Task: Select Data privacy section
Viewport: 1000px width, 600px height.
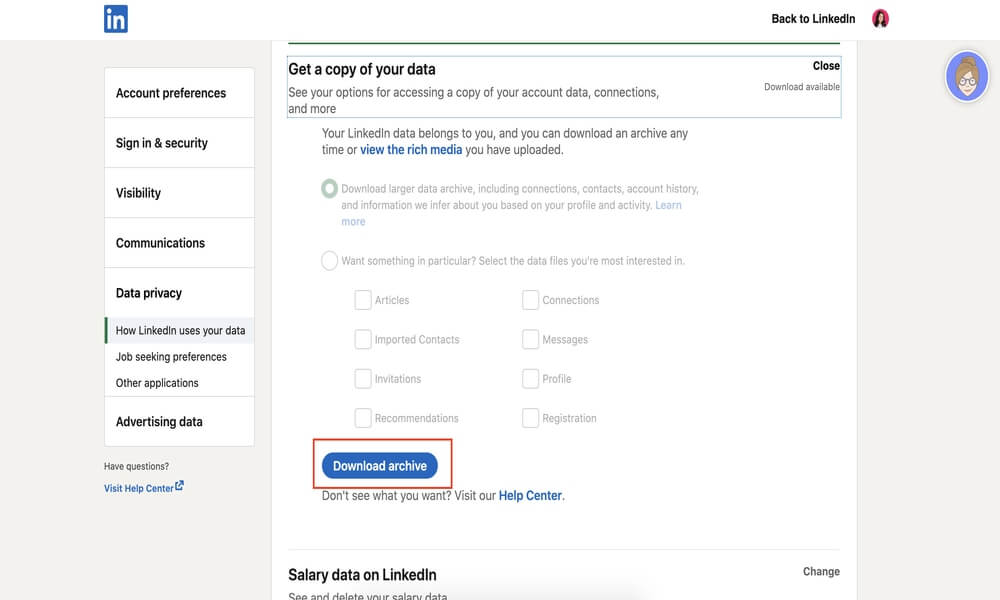Action: tap(179, 293)
